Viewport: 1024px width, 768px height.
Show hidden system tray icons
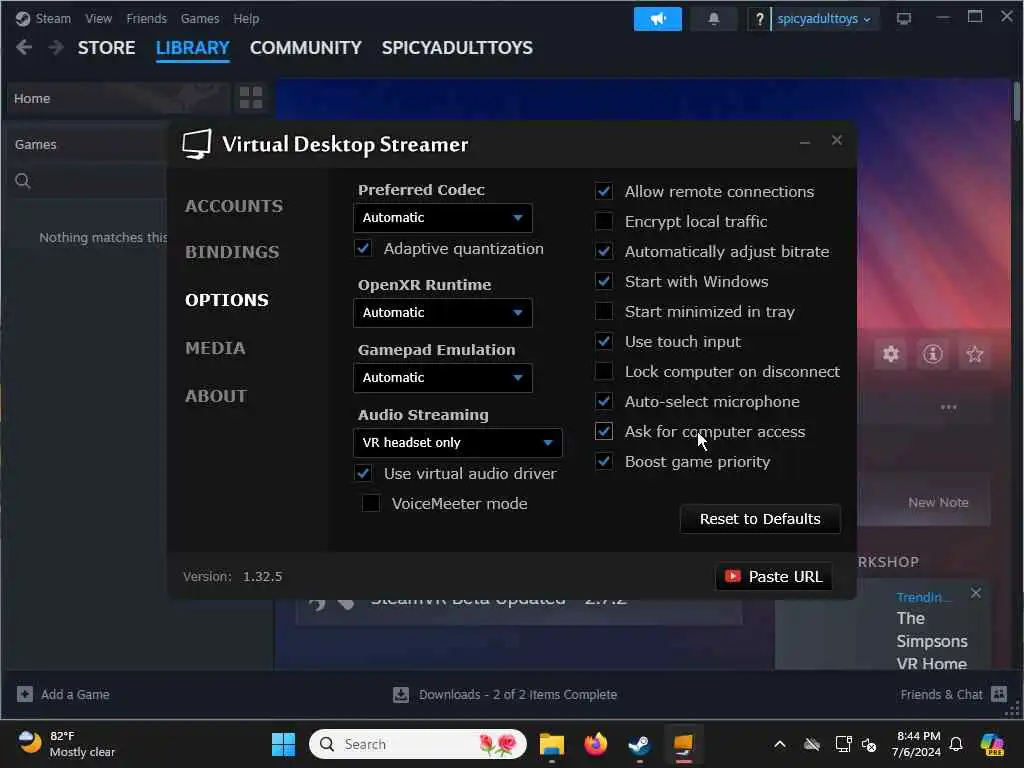point(780,744)
